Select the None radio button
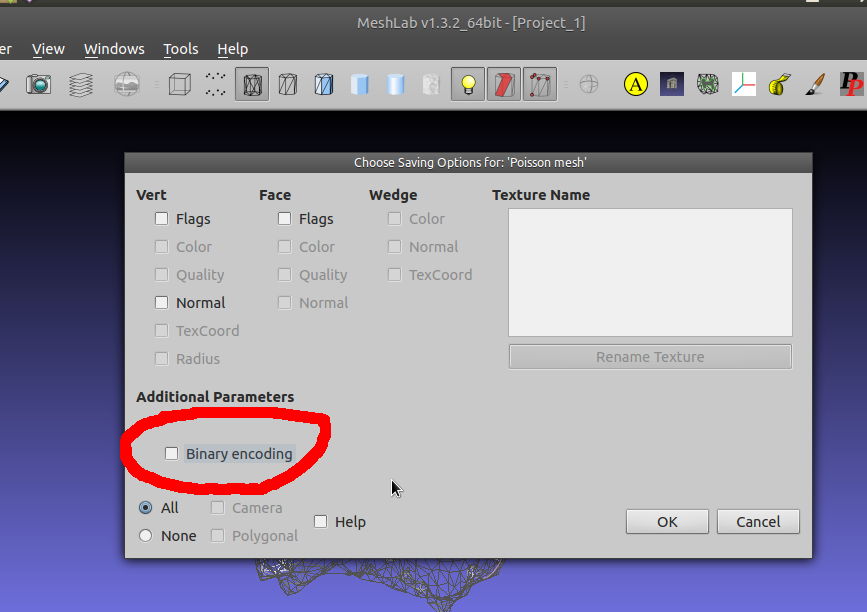The width and height of the screenshot is (867, 612). (145, 535)
